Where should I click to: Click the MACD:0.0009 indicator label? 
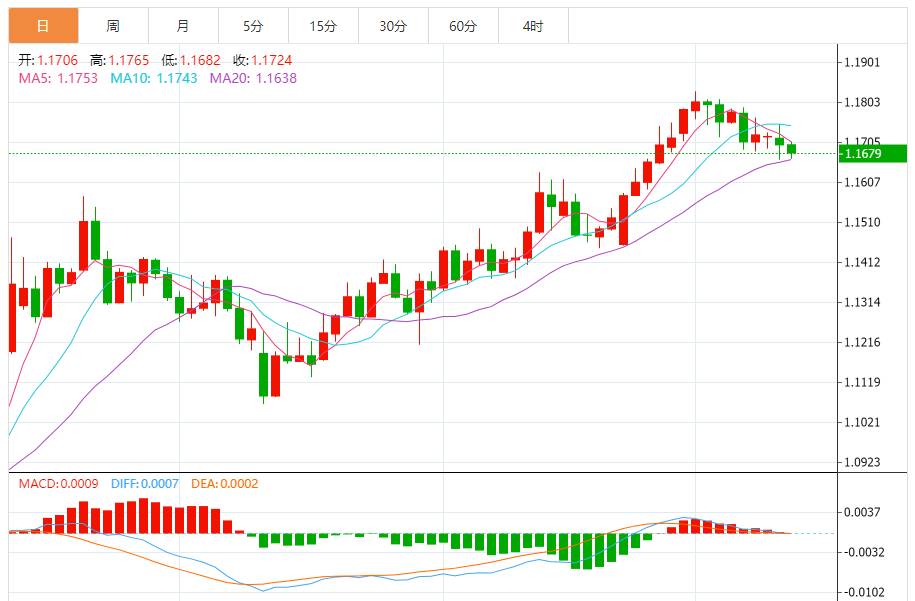tap(58, 484)
